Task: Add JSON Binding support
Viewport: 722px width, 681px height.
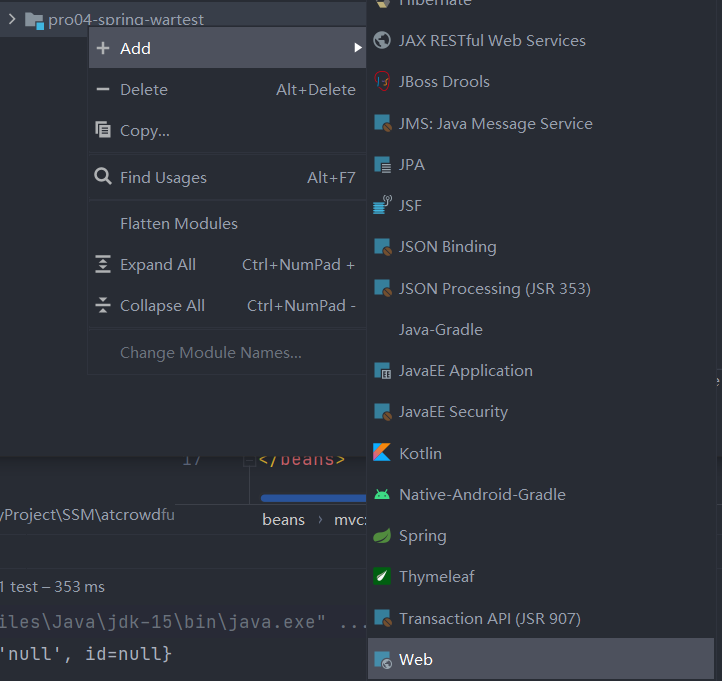Action: point(541,247)
